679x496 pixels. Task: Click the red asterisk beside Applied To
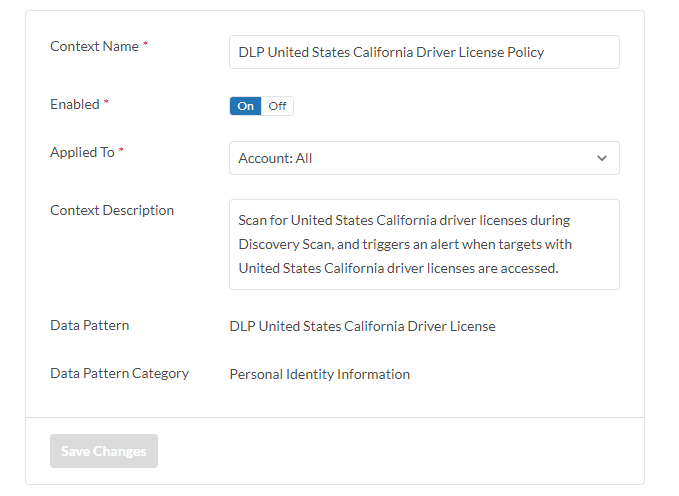122,151
